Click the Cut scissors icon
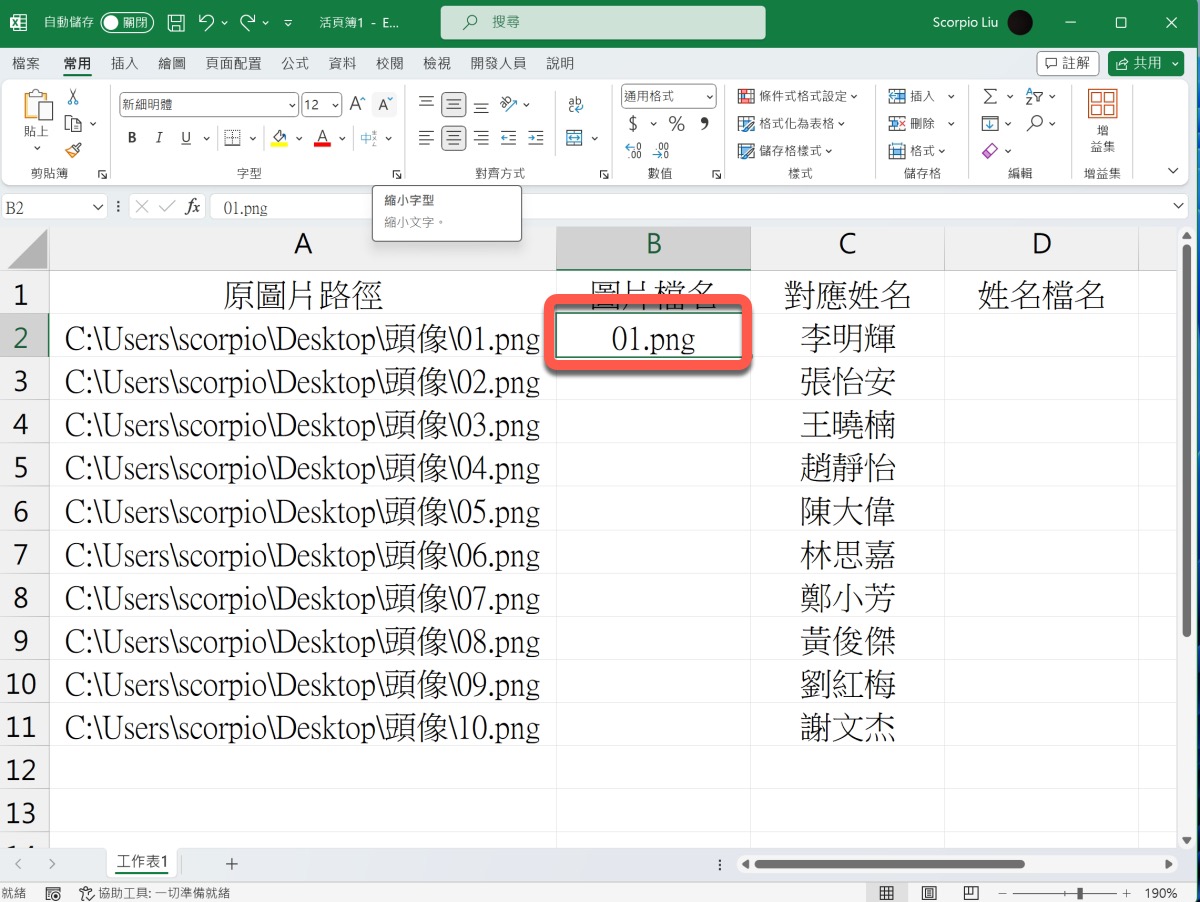This screenshot has width=1200, height=902. [73, 98]
